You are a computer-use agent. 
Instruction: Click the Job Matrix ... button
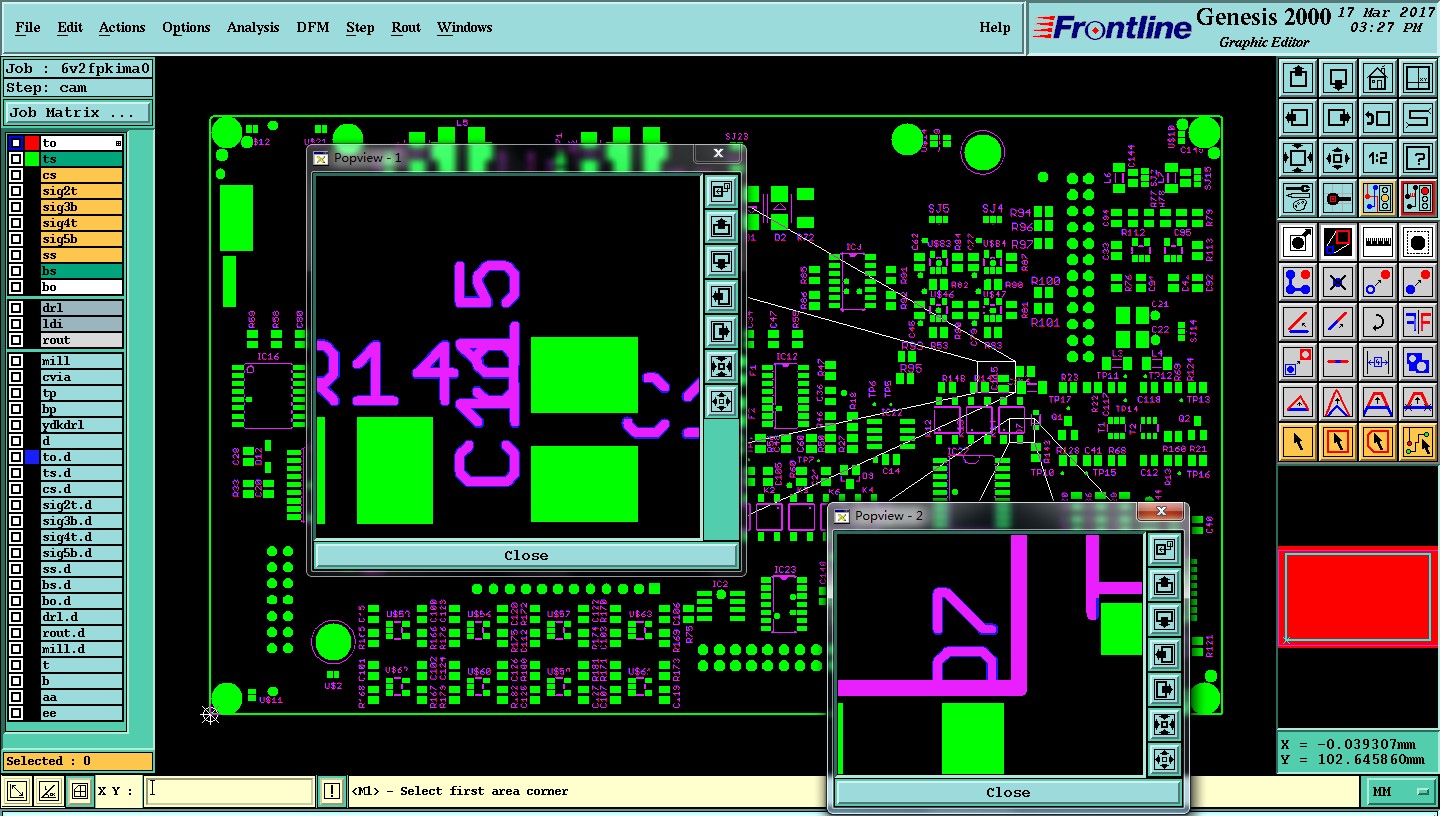[78, 113]
